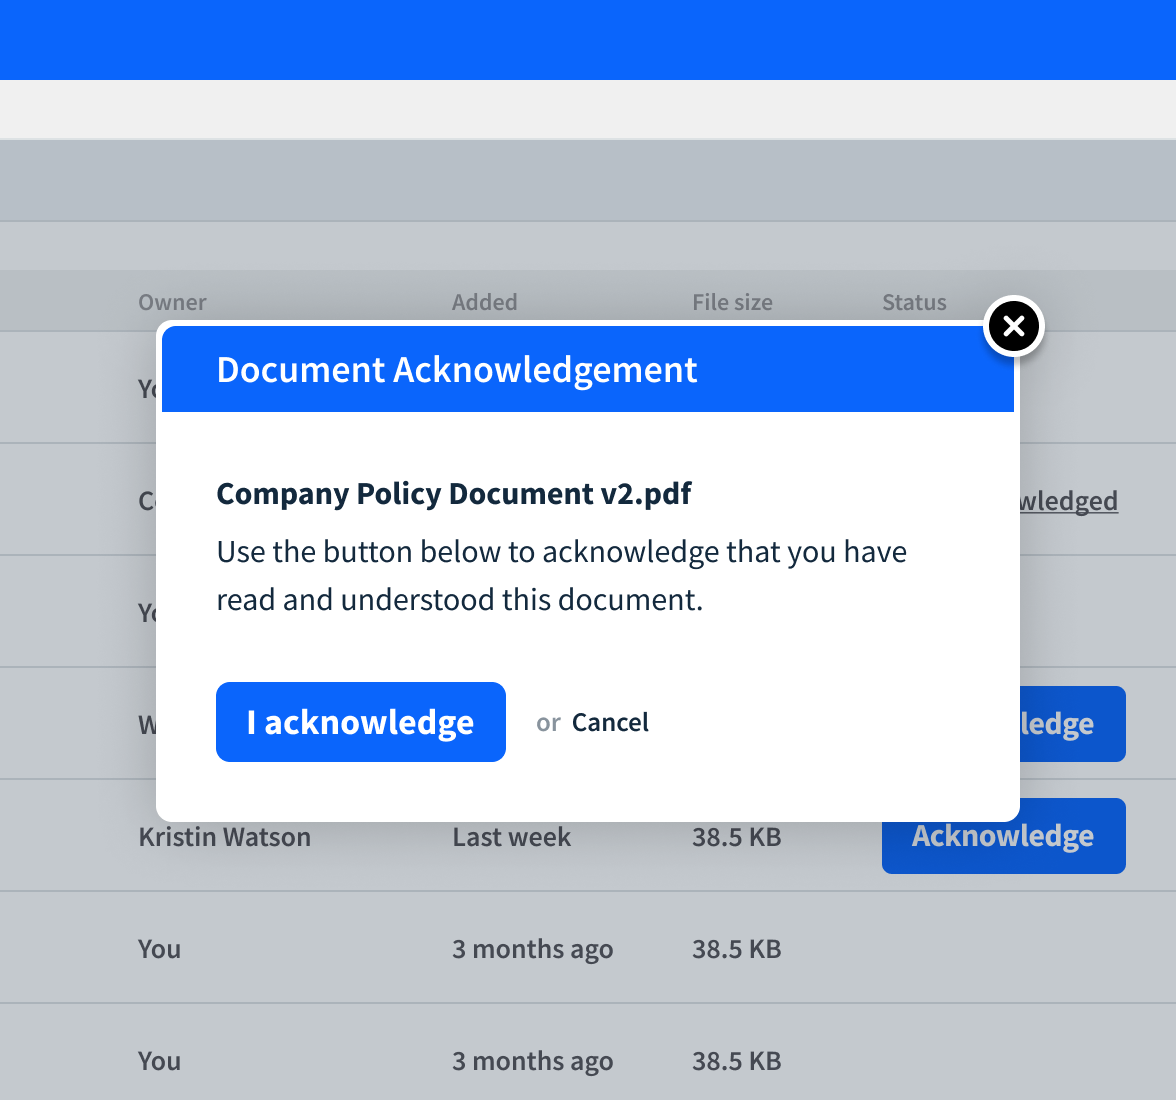
Task: Click the Company Policy Document v2.pdf file name
Action: pos(454,494)
